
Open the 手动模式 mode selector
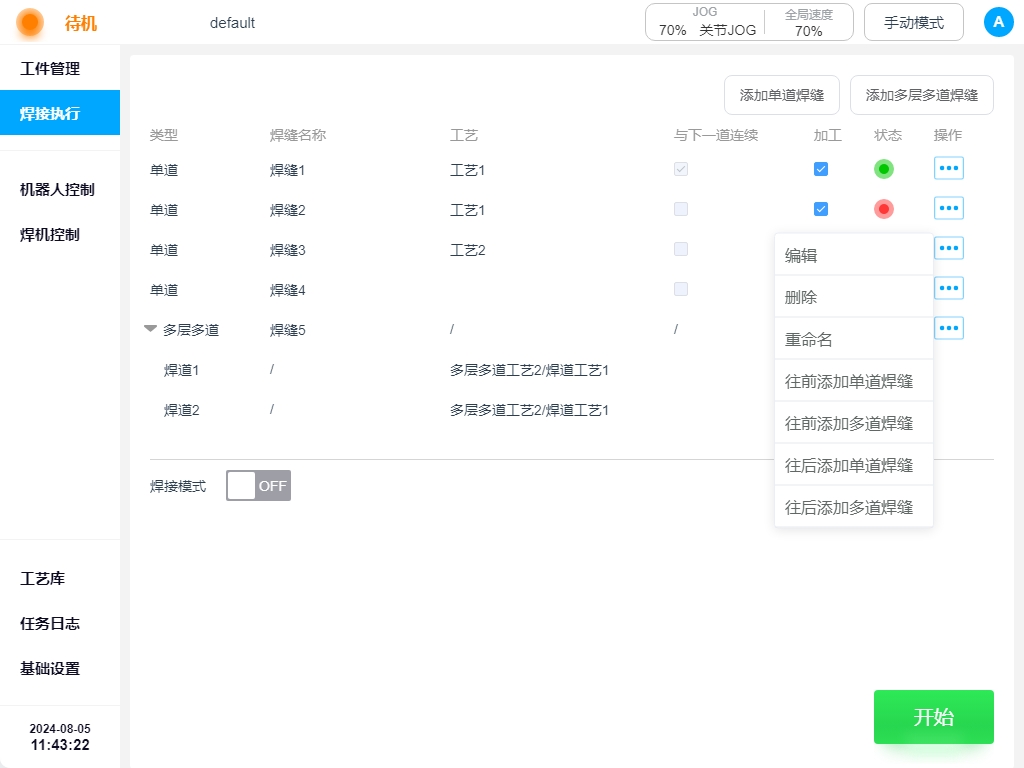(x=913, y=22)
